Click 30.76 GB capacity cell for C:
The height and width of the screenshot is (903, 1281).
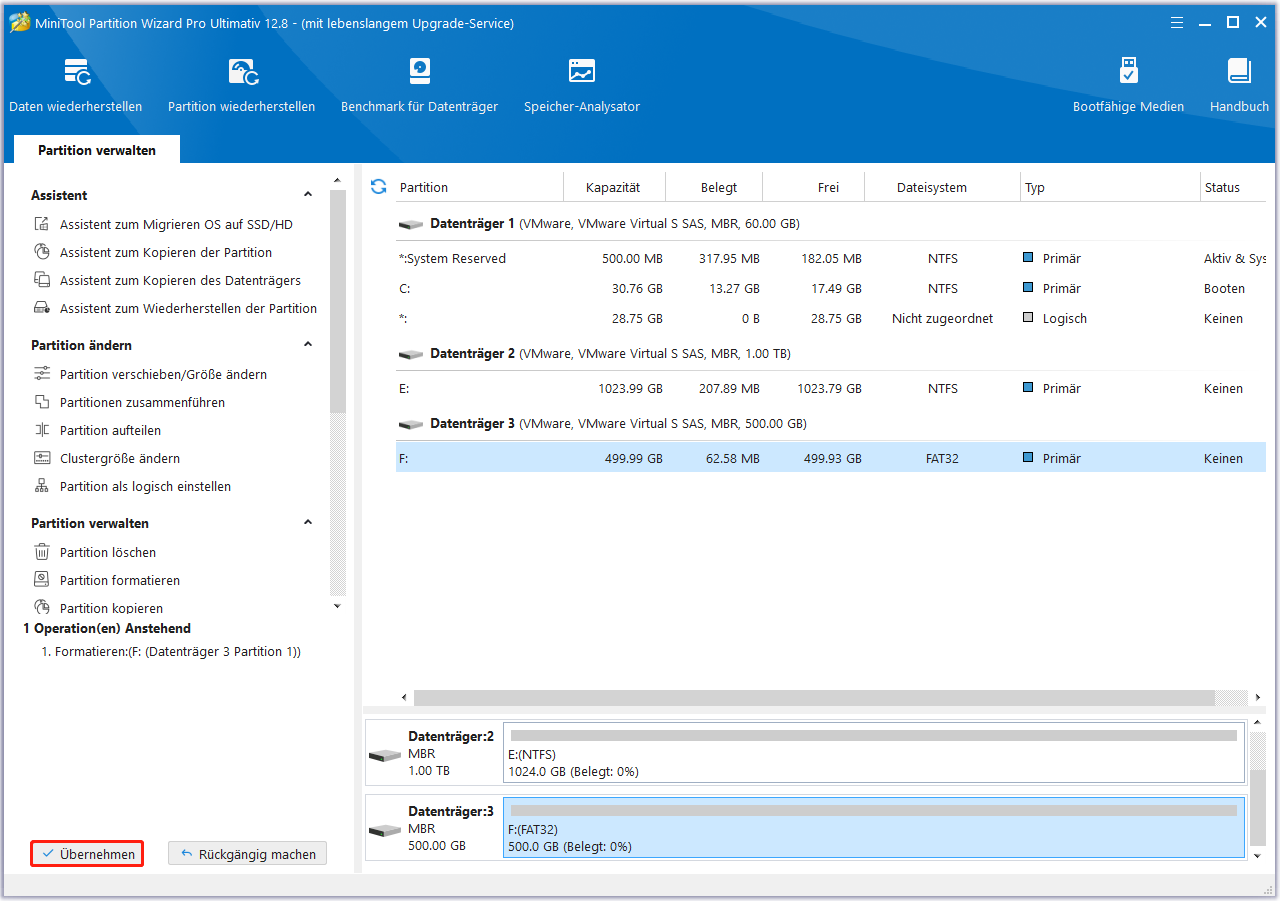click(635, 289)
